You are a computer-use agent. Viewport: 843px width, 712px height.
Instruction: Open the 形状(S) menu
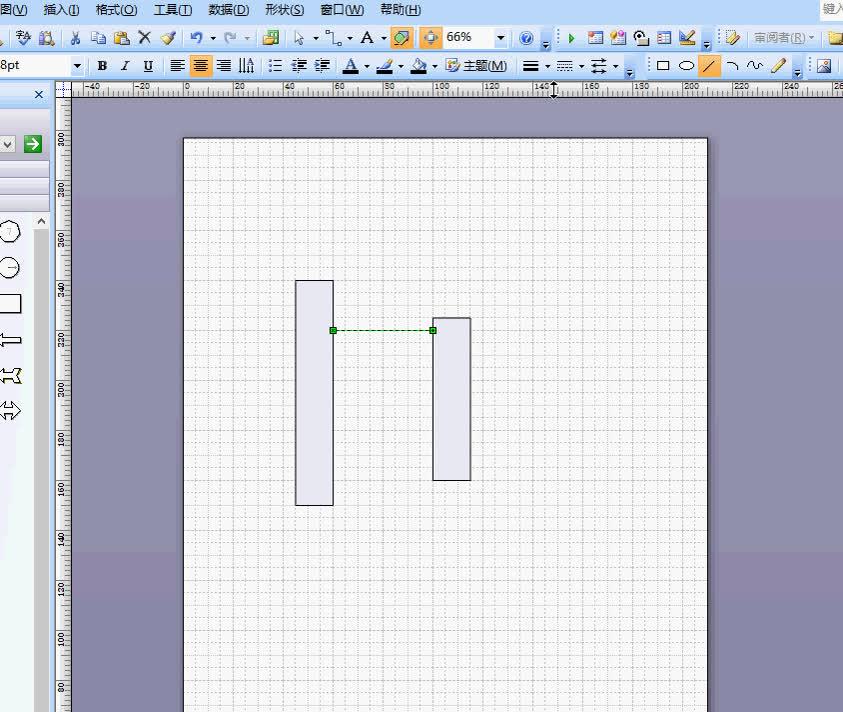[x=284, y=10]
